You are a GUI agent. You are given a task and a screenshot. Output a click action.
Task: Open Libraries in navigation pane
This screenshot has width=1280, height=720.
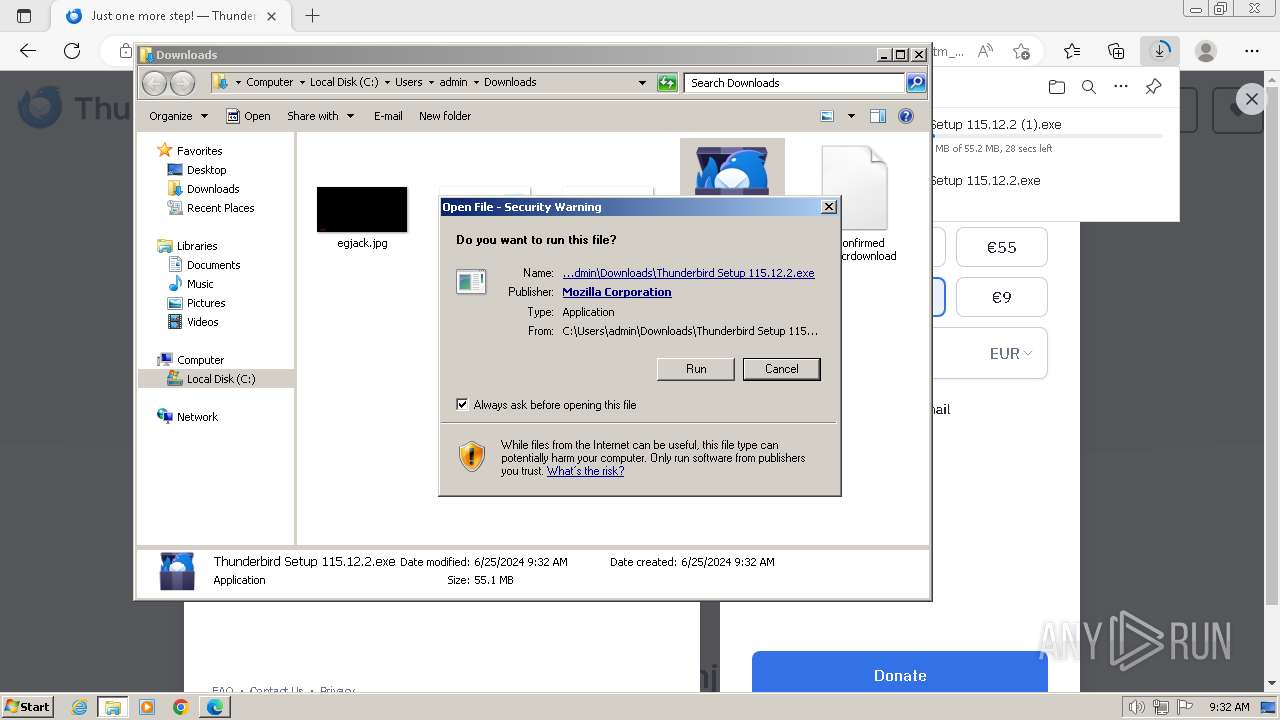tap(197, 246)
